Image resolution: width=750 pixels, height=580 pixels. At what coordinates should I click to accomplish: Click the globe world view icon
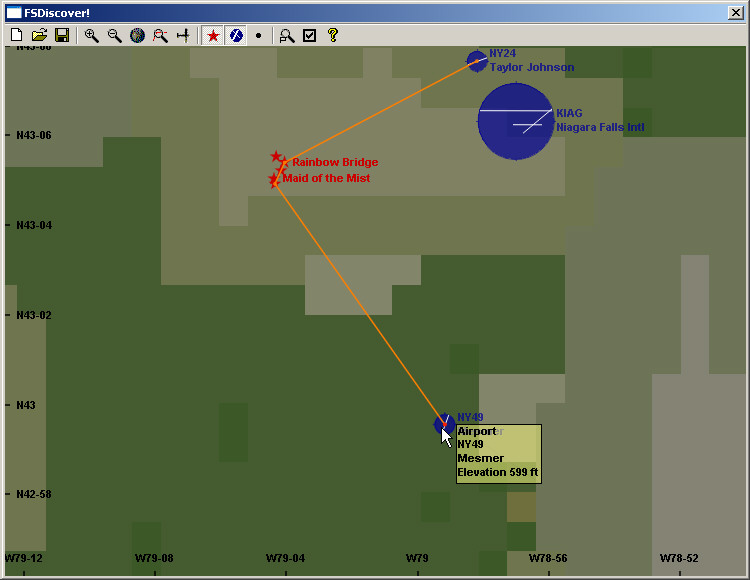pos(137,35)
